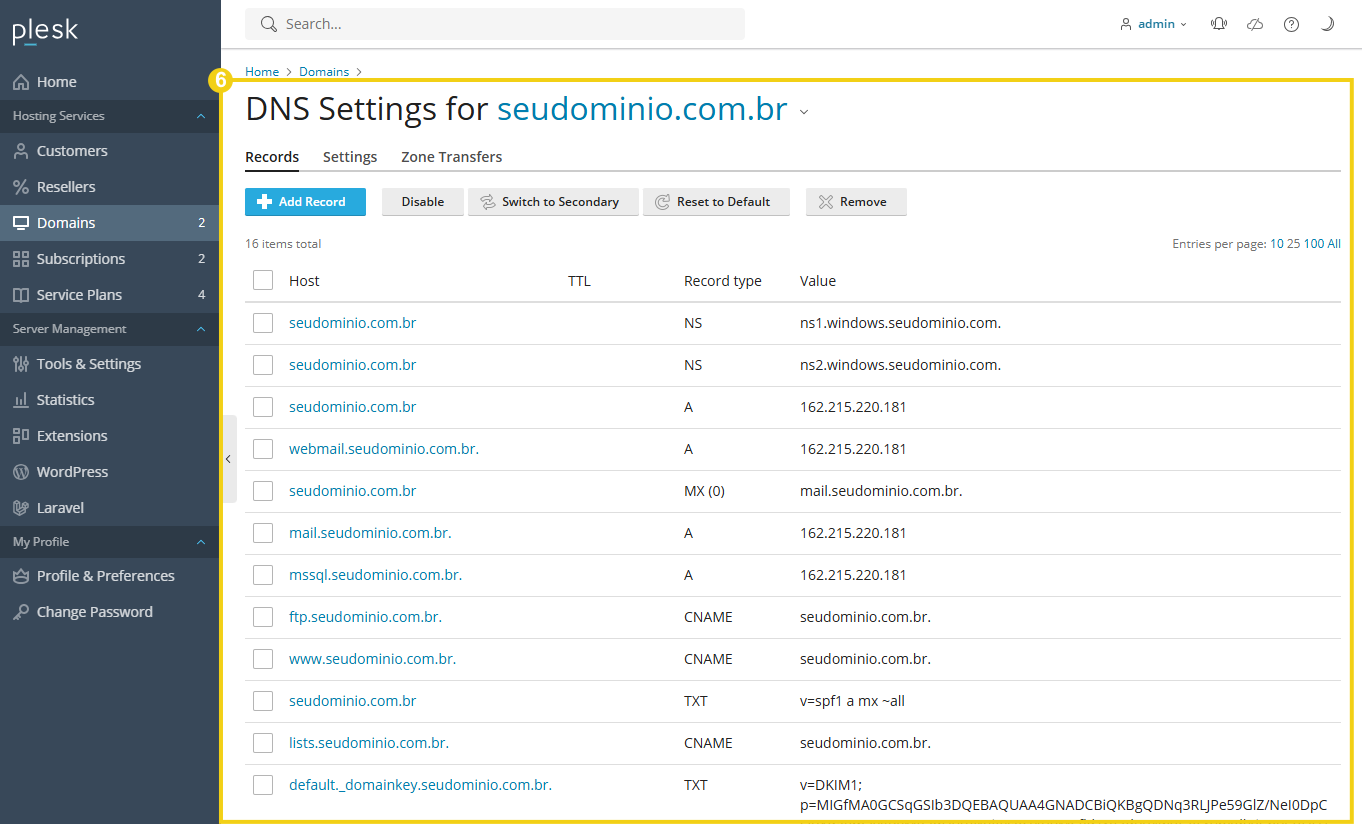Click the notifications bell icon in header
1362x824 pixels.
tap(1218, 24)
